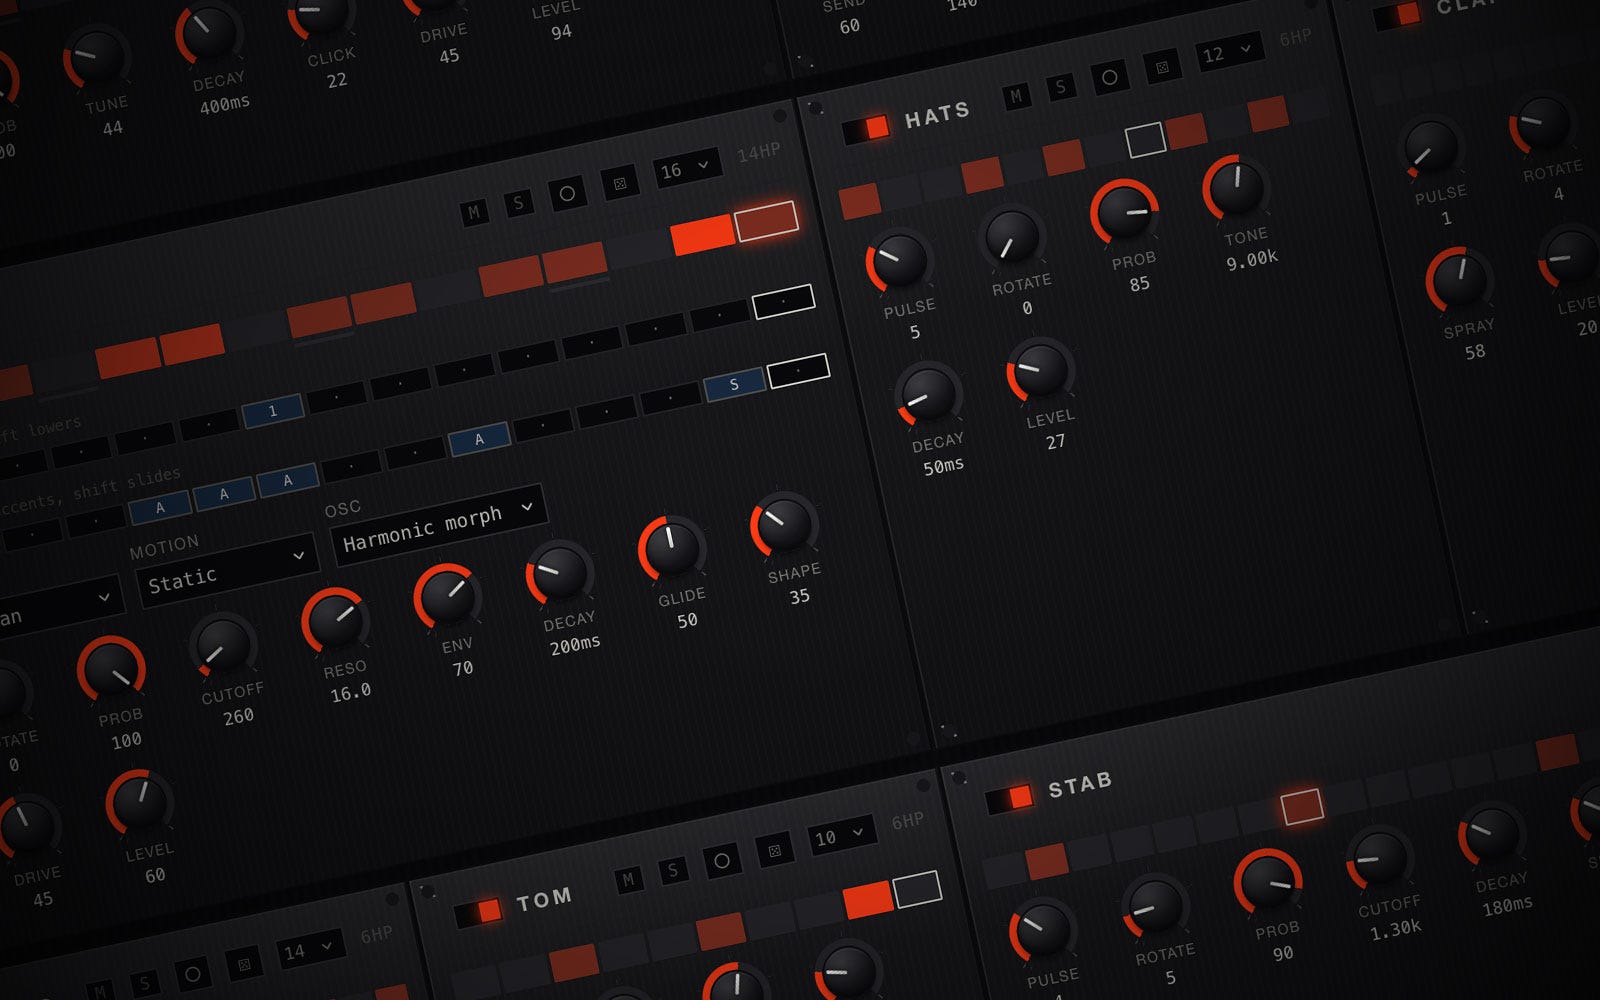This screenshot has width=1600, height=1000.
Task: Toggle the glowing outlined step in STAB pattern
Action: click(1302, 806)
